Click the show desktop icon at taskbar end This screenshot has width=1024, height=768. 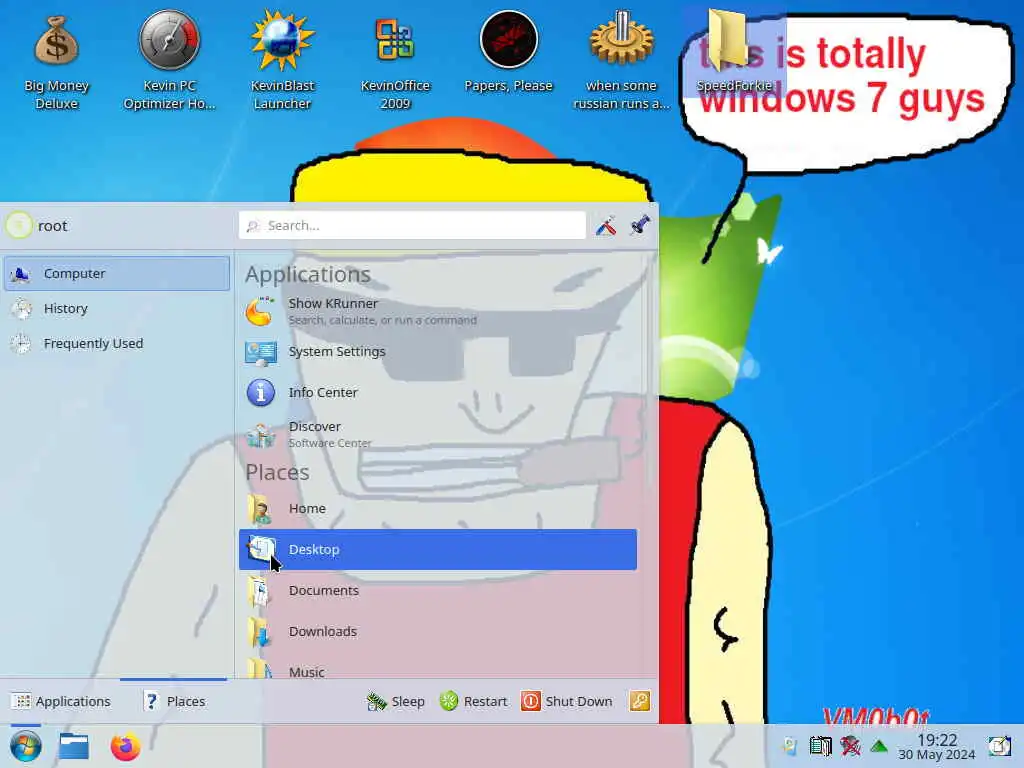click(x=999, y=746)
